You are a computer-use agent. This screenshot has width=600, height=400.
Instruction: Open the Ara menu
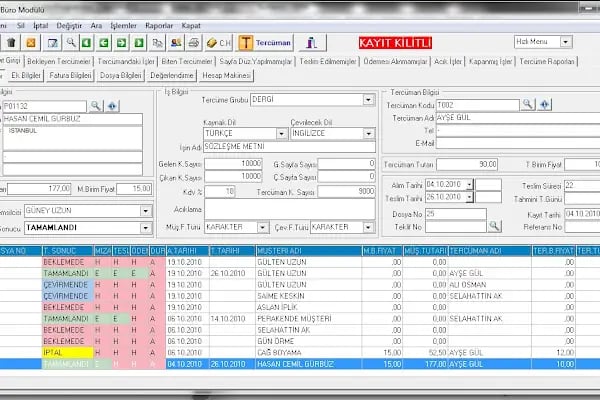pyautogui.click(x=96, y=26)
